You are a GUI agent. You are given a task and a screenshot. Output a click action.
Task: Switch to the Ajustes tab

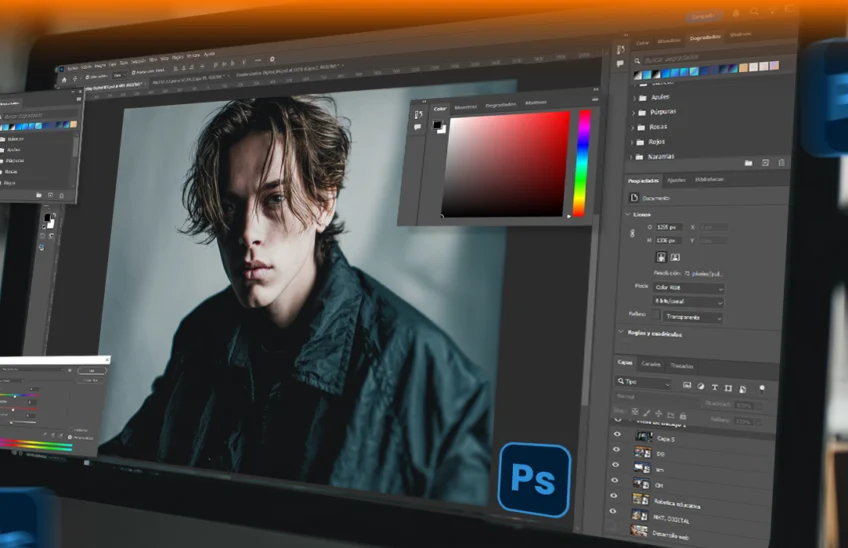pos(676,180)
